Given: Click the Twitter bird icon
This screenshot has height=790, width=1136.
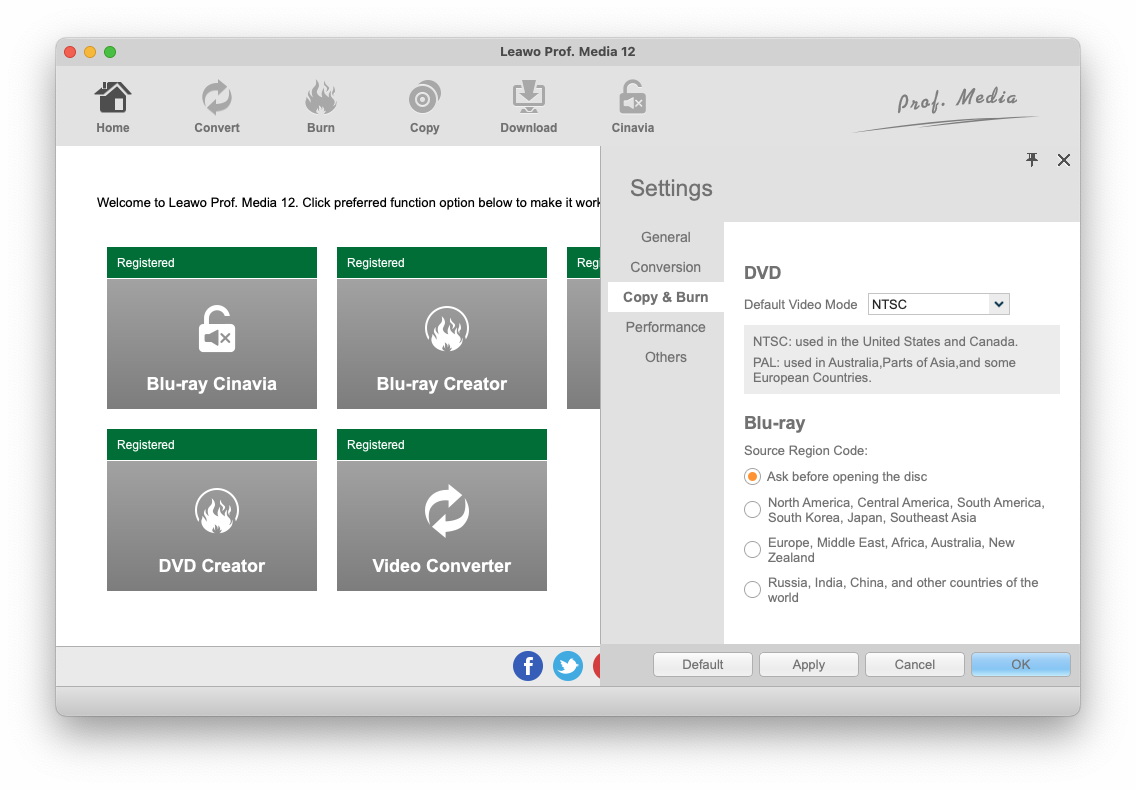Looking at the screenshot, I should pos(568,665).
